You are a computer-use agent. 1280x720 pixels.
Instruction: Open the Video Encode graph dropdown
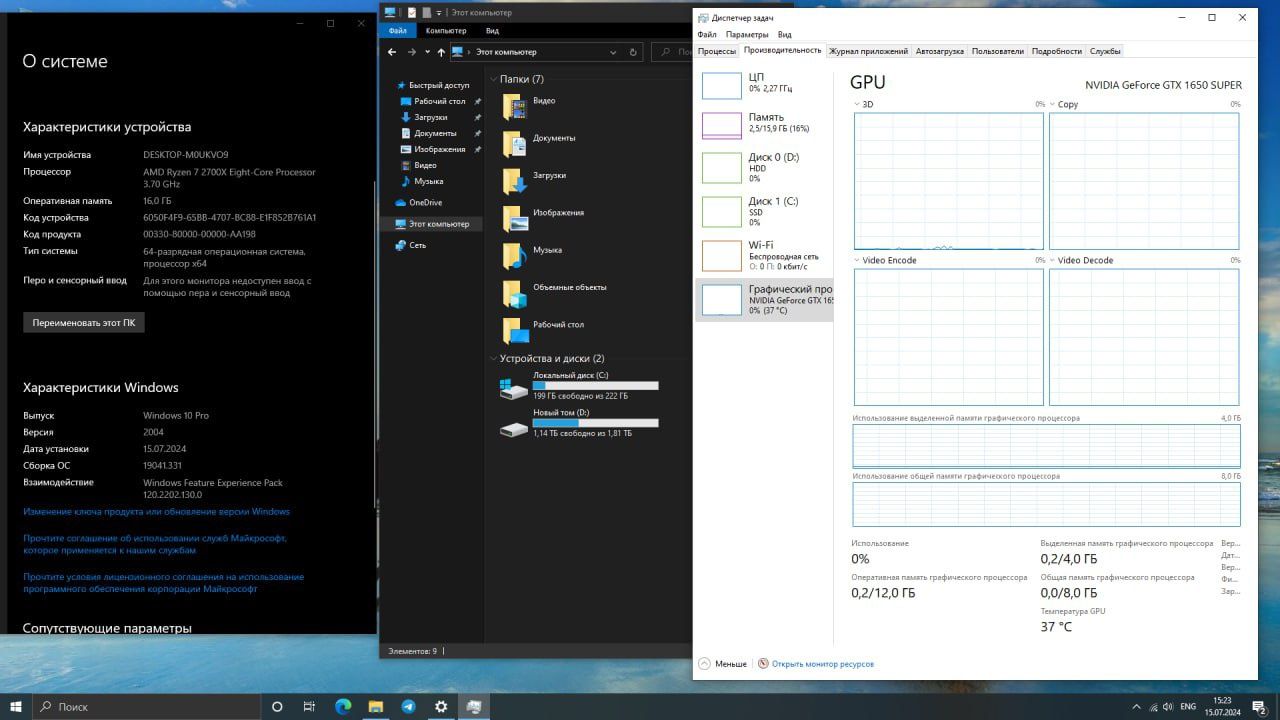[x=857, y=260]
